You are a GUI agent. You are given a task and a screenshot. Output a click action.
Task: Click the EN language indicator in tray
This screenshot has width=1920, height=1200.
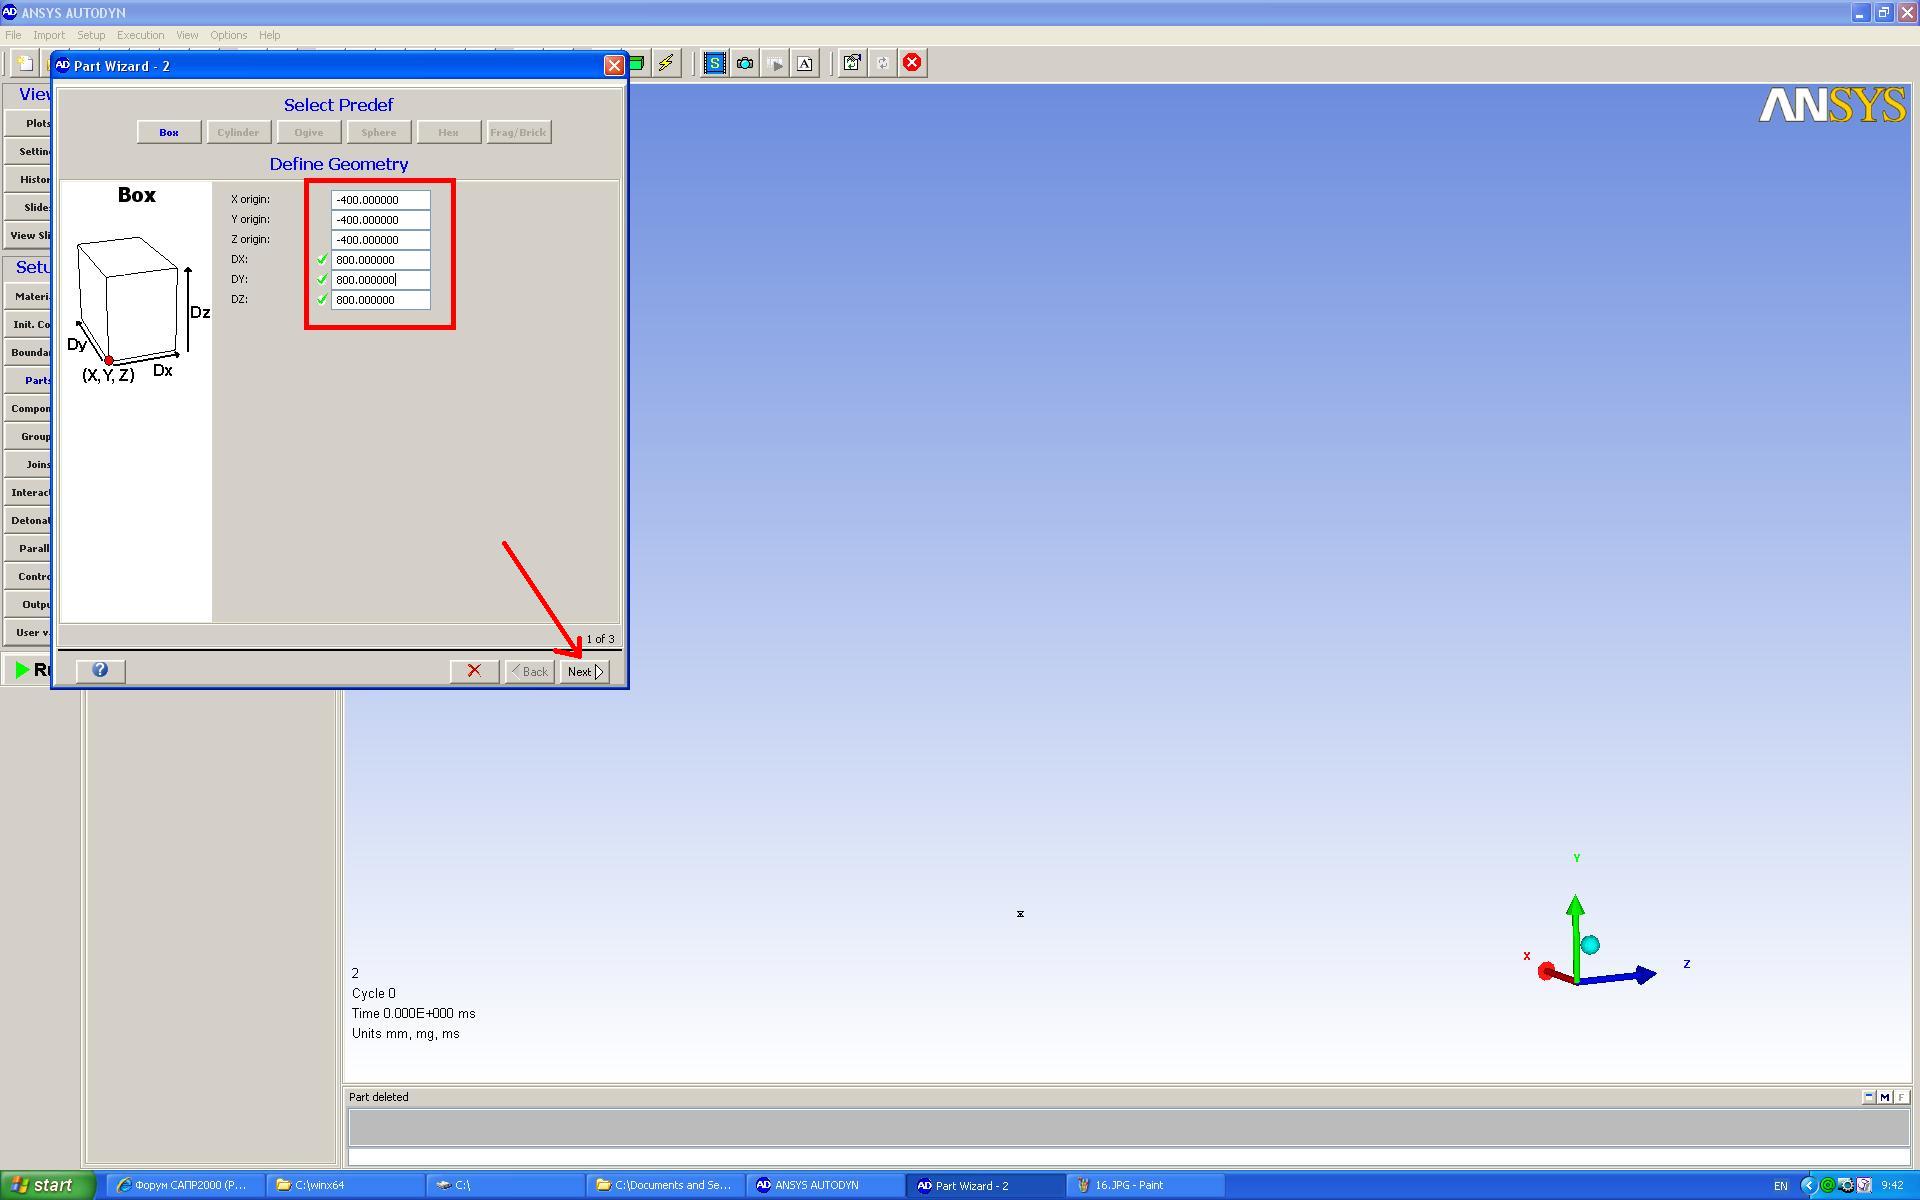(x=1780, y=1186)
